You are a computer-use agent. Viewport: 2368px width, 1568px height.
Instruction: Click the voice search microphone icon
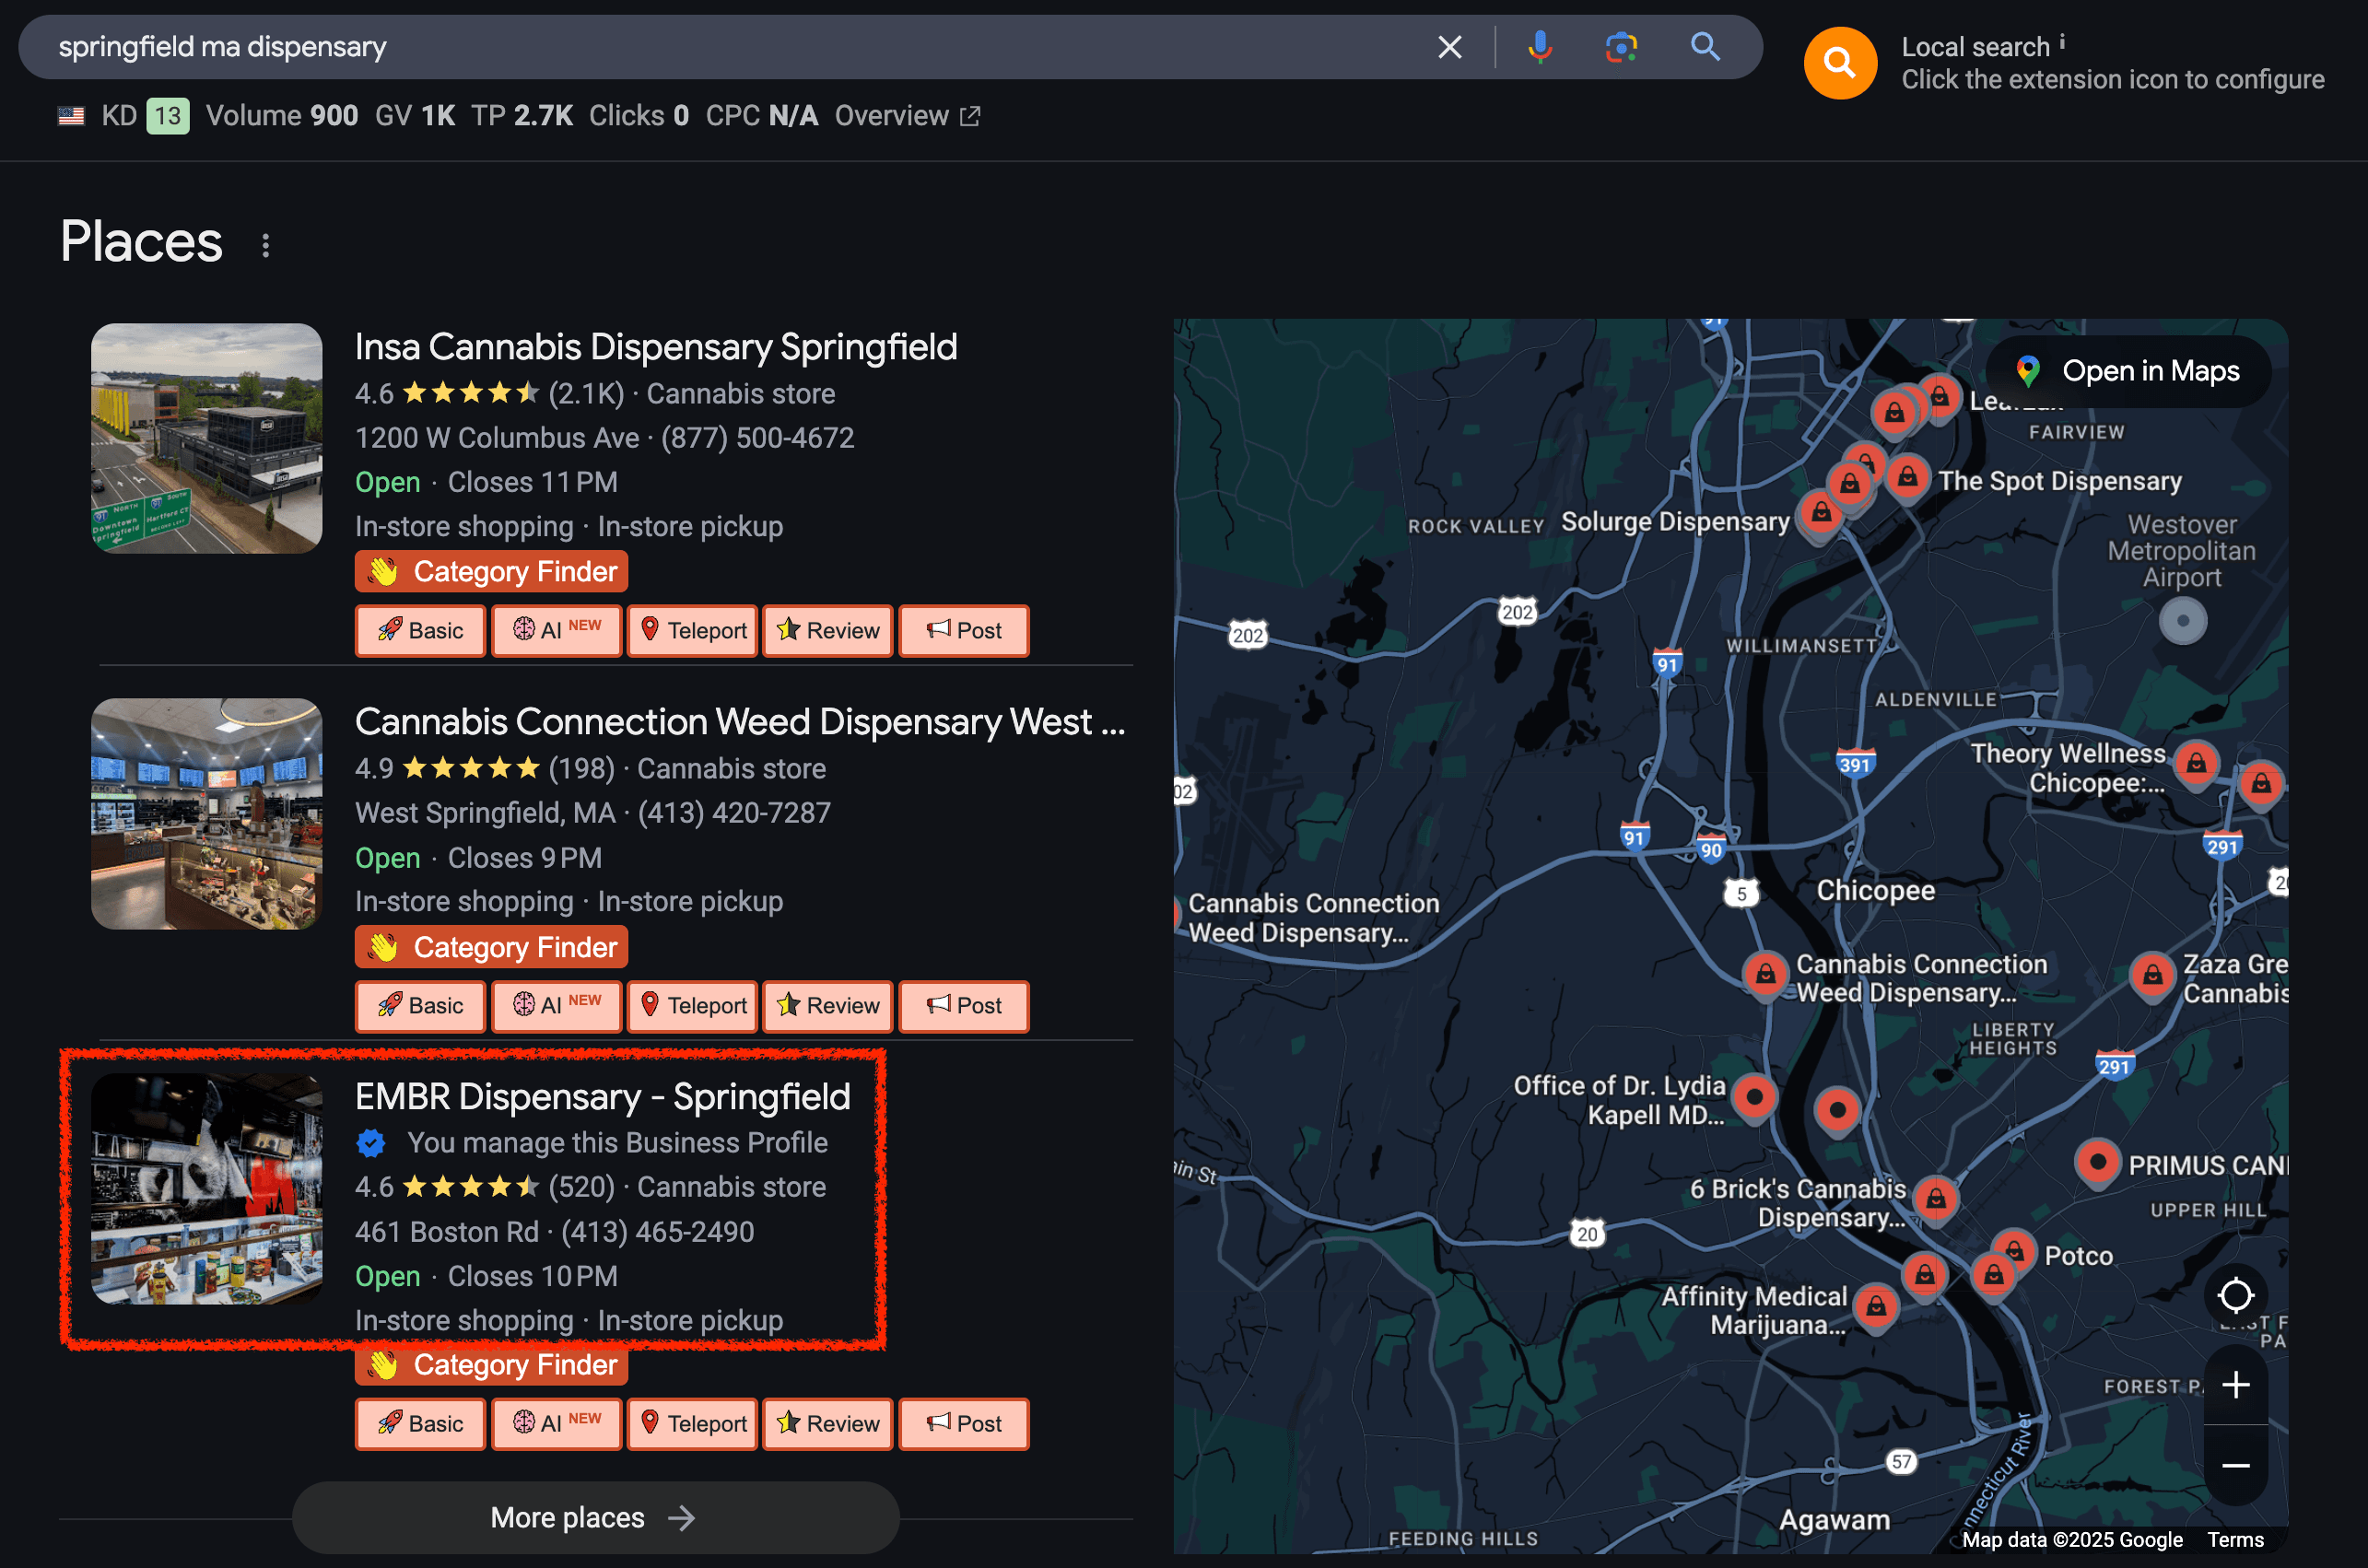click(1539, 47)
